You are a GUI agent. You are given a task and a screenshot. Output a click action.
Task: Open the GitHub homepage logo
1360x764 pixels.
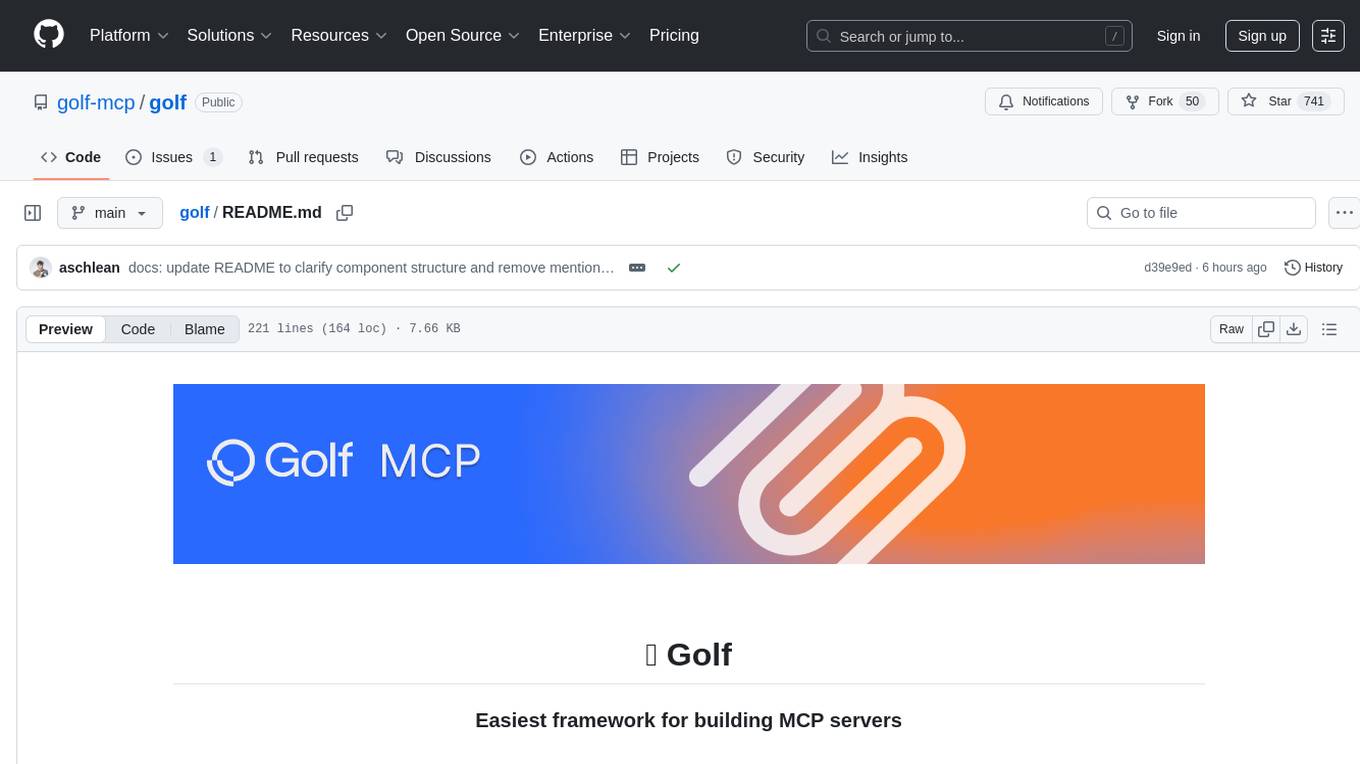point(49,35)
